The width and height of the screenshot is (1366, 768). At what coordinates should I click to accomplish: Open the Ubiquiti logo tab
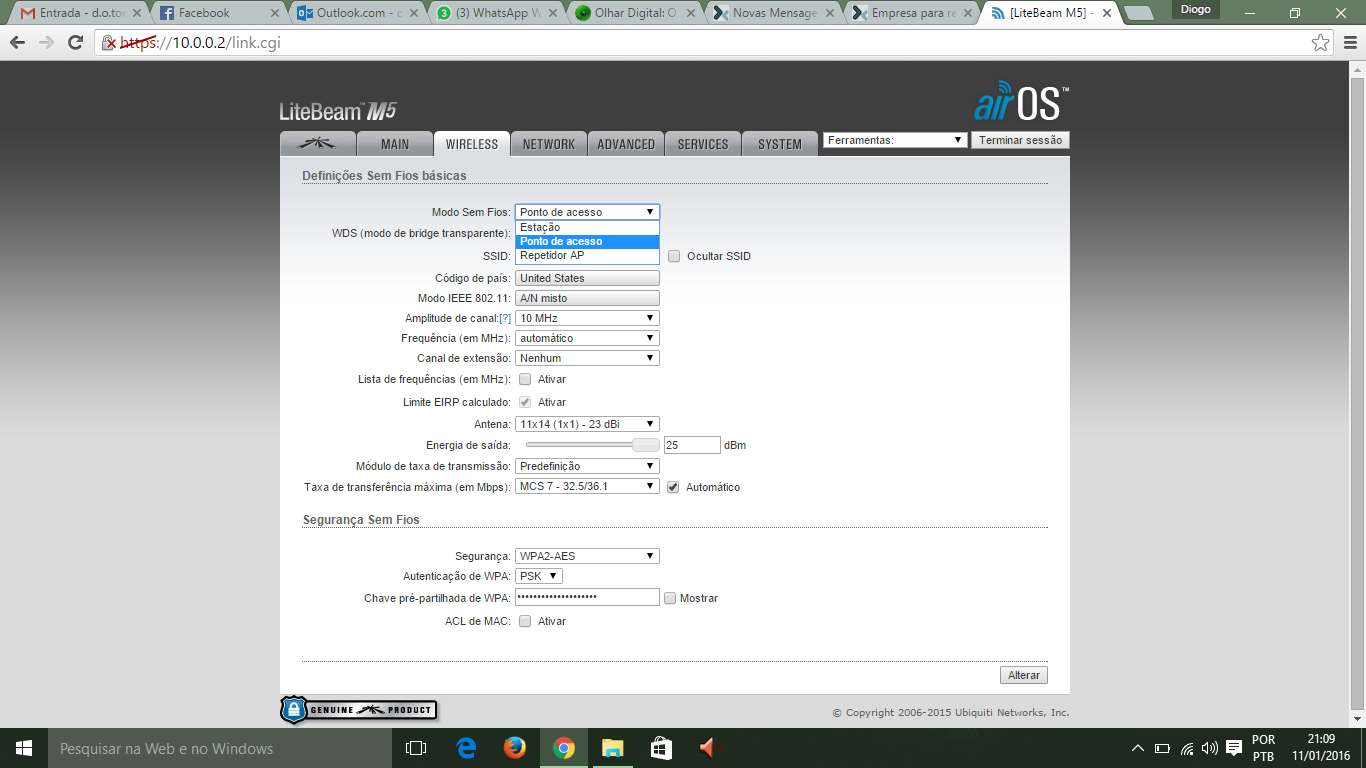click(318, 144)
